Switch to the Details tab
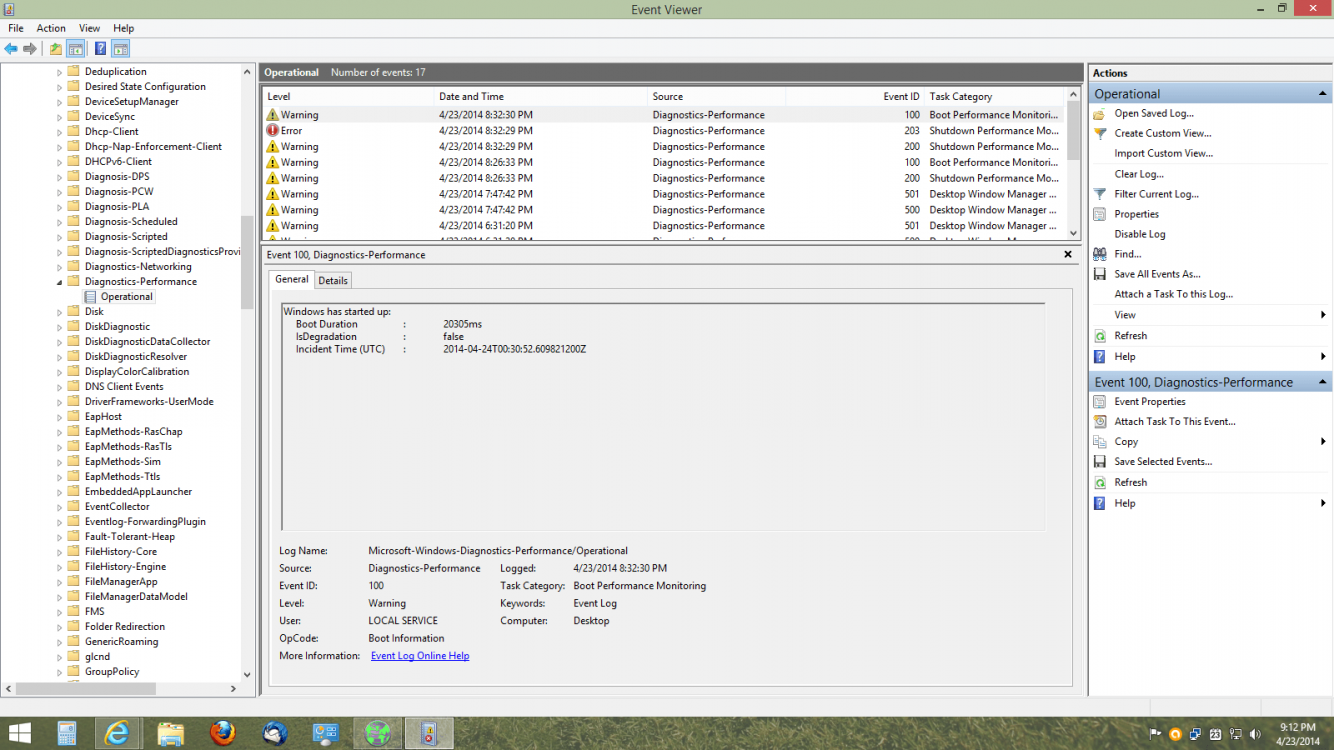 [333, 281]
